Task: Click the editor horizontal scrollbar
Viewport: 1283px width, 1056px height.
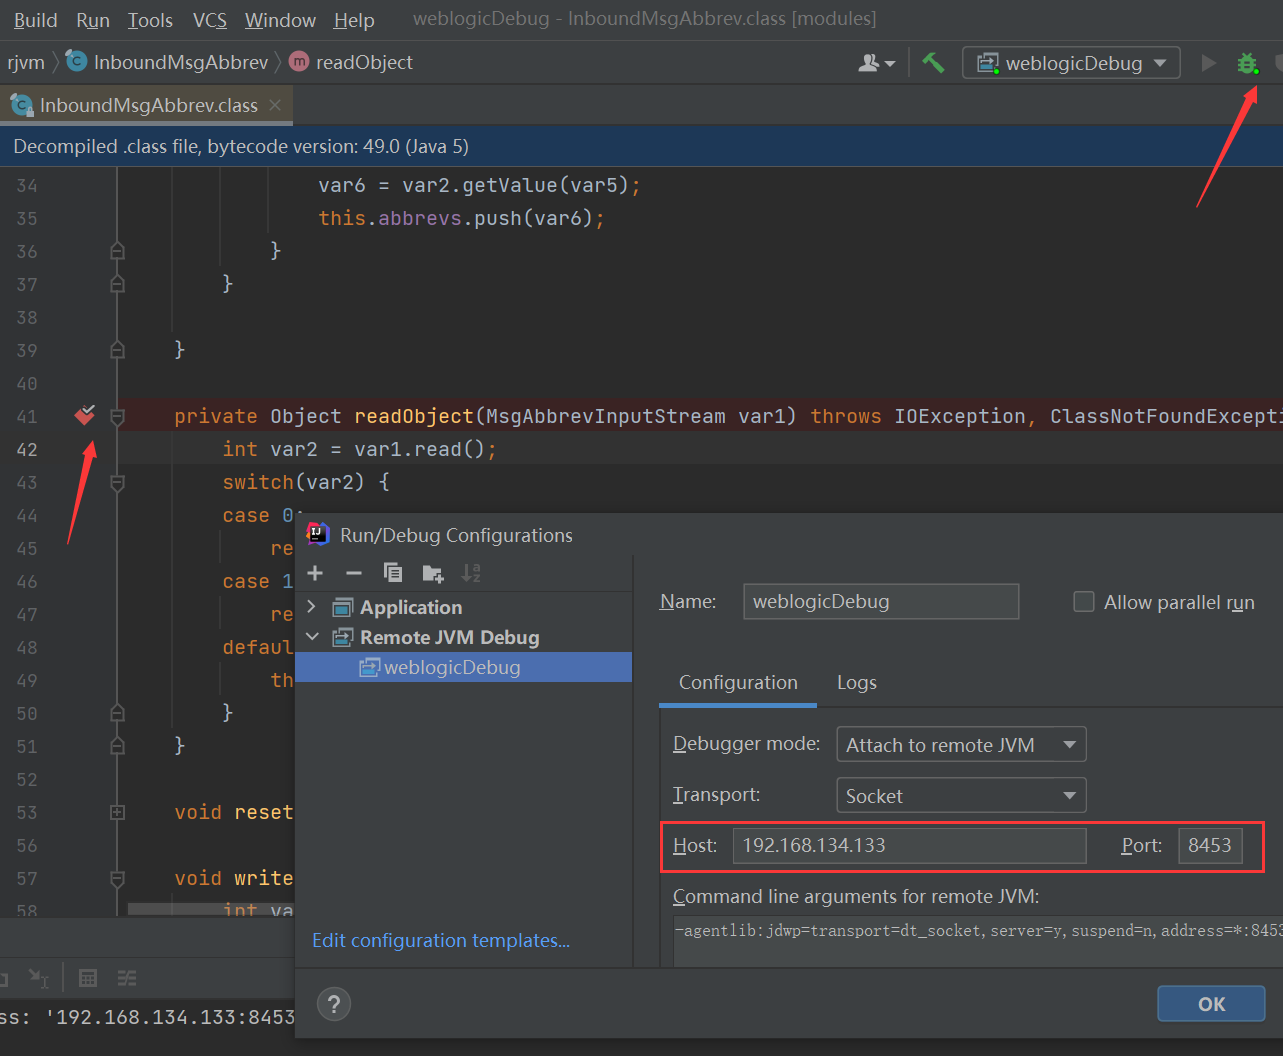Action: pos(210,909)
